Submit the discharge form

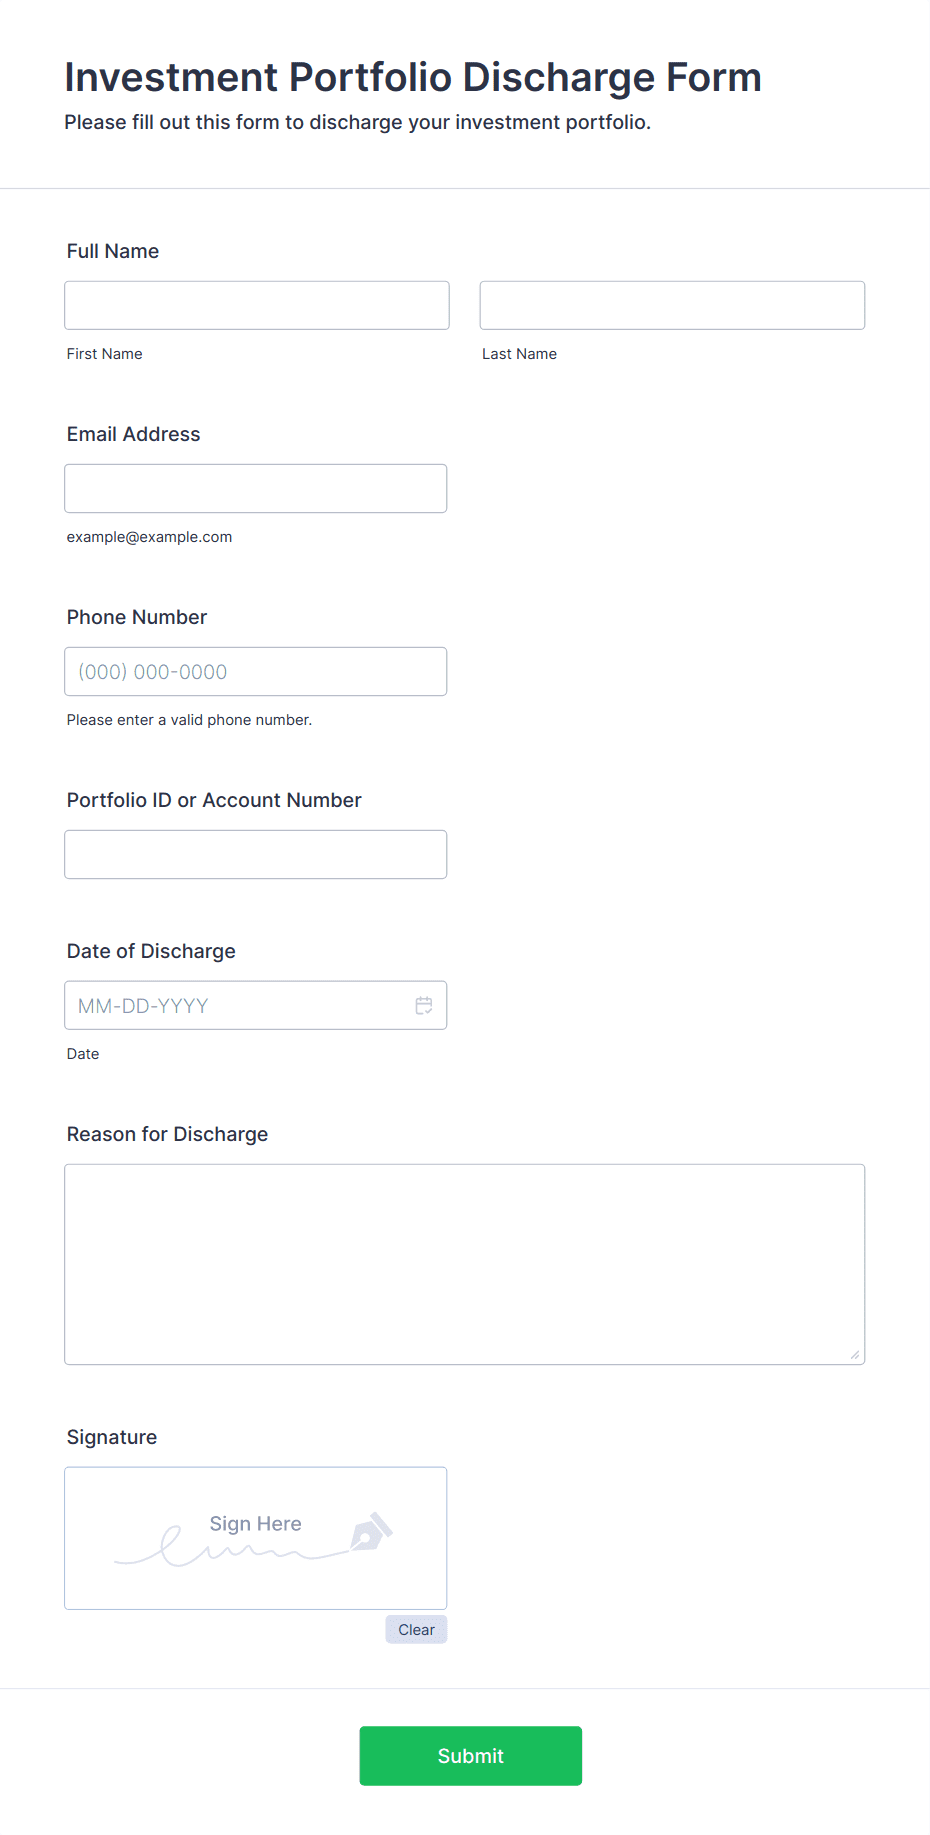(x=471, y=1756)
